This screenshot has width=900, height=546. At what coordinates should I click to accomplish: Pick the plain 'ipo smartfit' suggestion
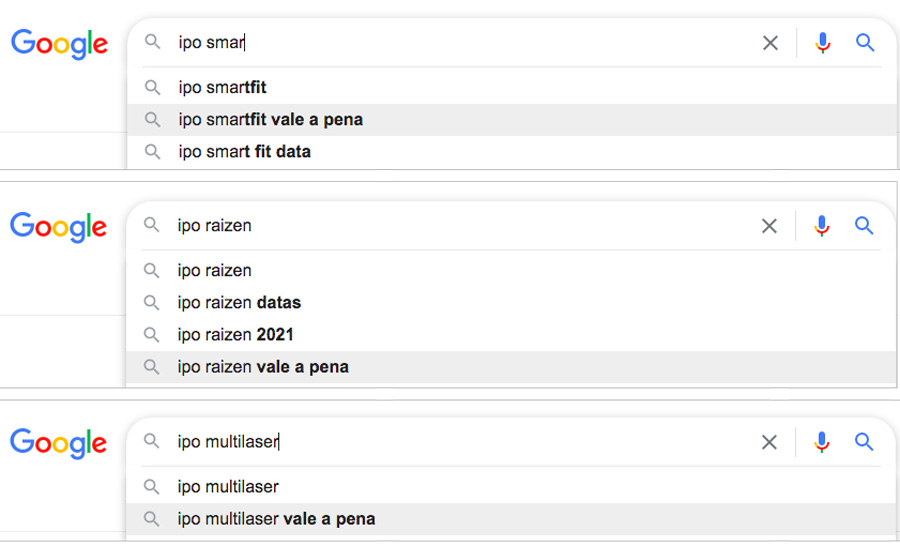(x=222, y=88)
